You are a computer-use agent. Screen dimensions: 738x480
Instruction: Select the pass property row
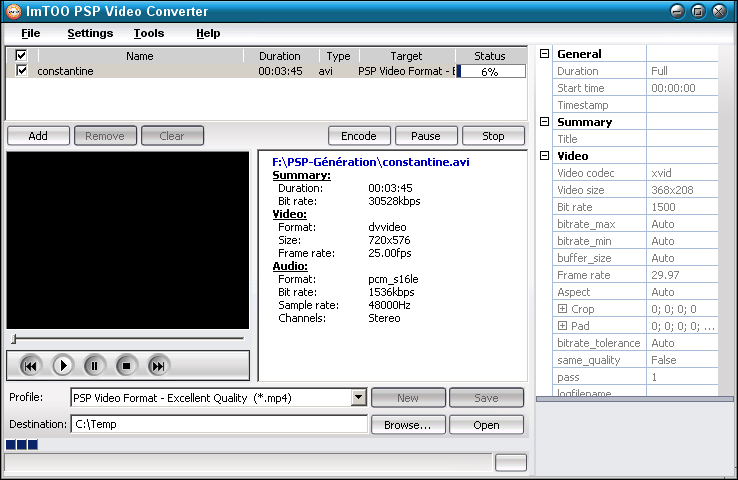pos(635,377)
